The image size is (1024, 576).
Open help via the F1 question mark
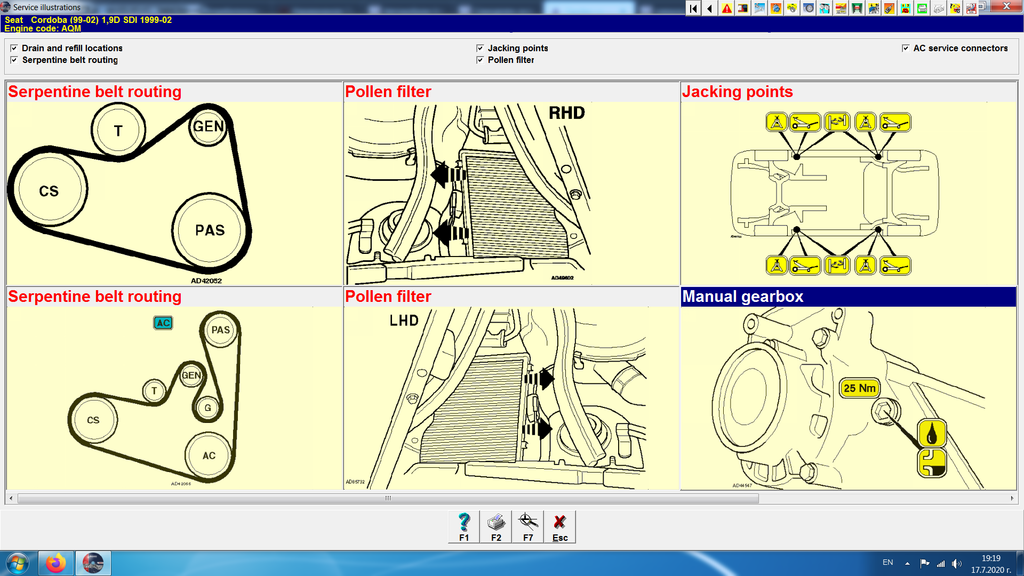click(x=464, y=527)
